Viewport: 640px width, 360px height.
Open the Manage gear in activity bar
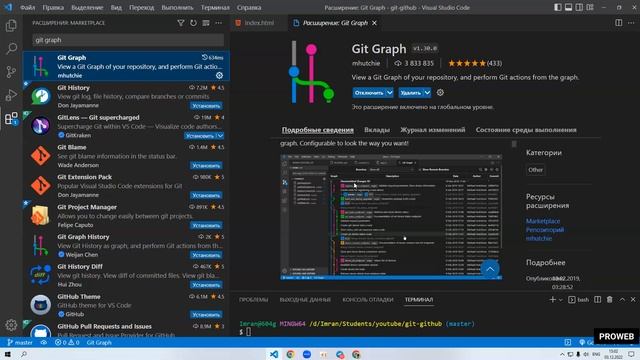(x=11, y=325)
